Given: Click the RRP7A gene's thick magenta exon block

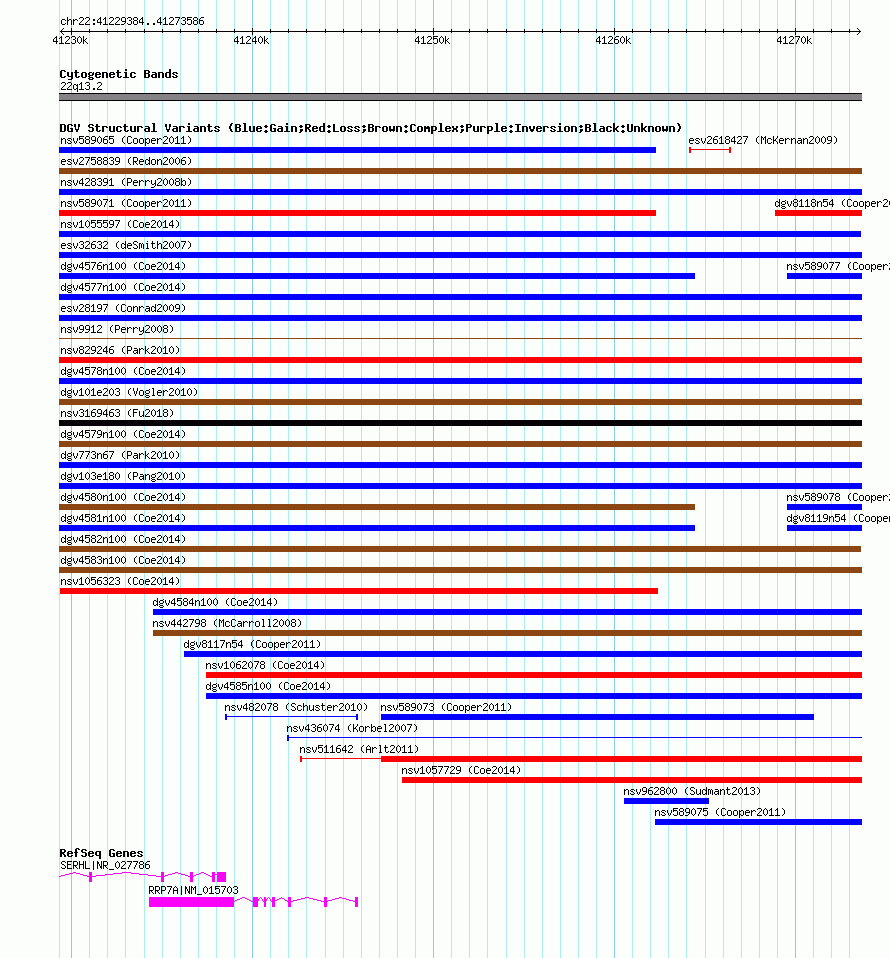Looking at the screenshot, I should click(191, 902).
